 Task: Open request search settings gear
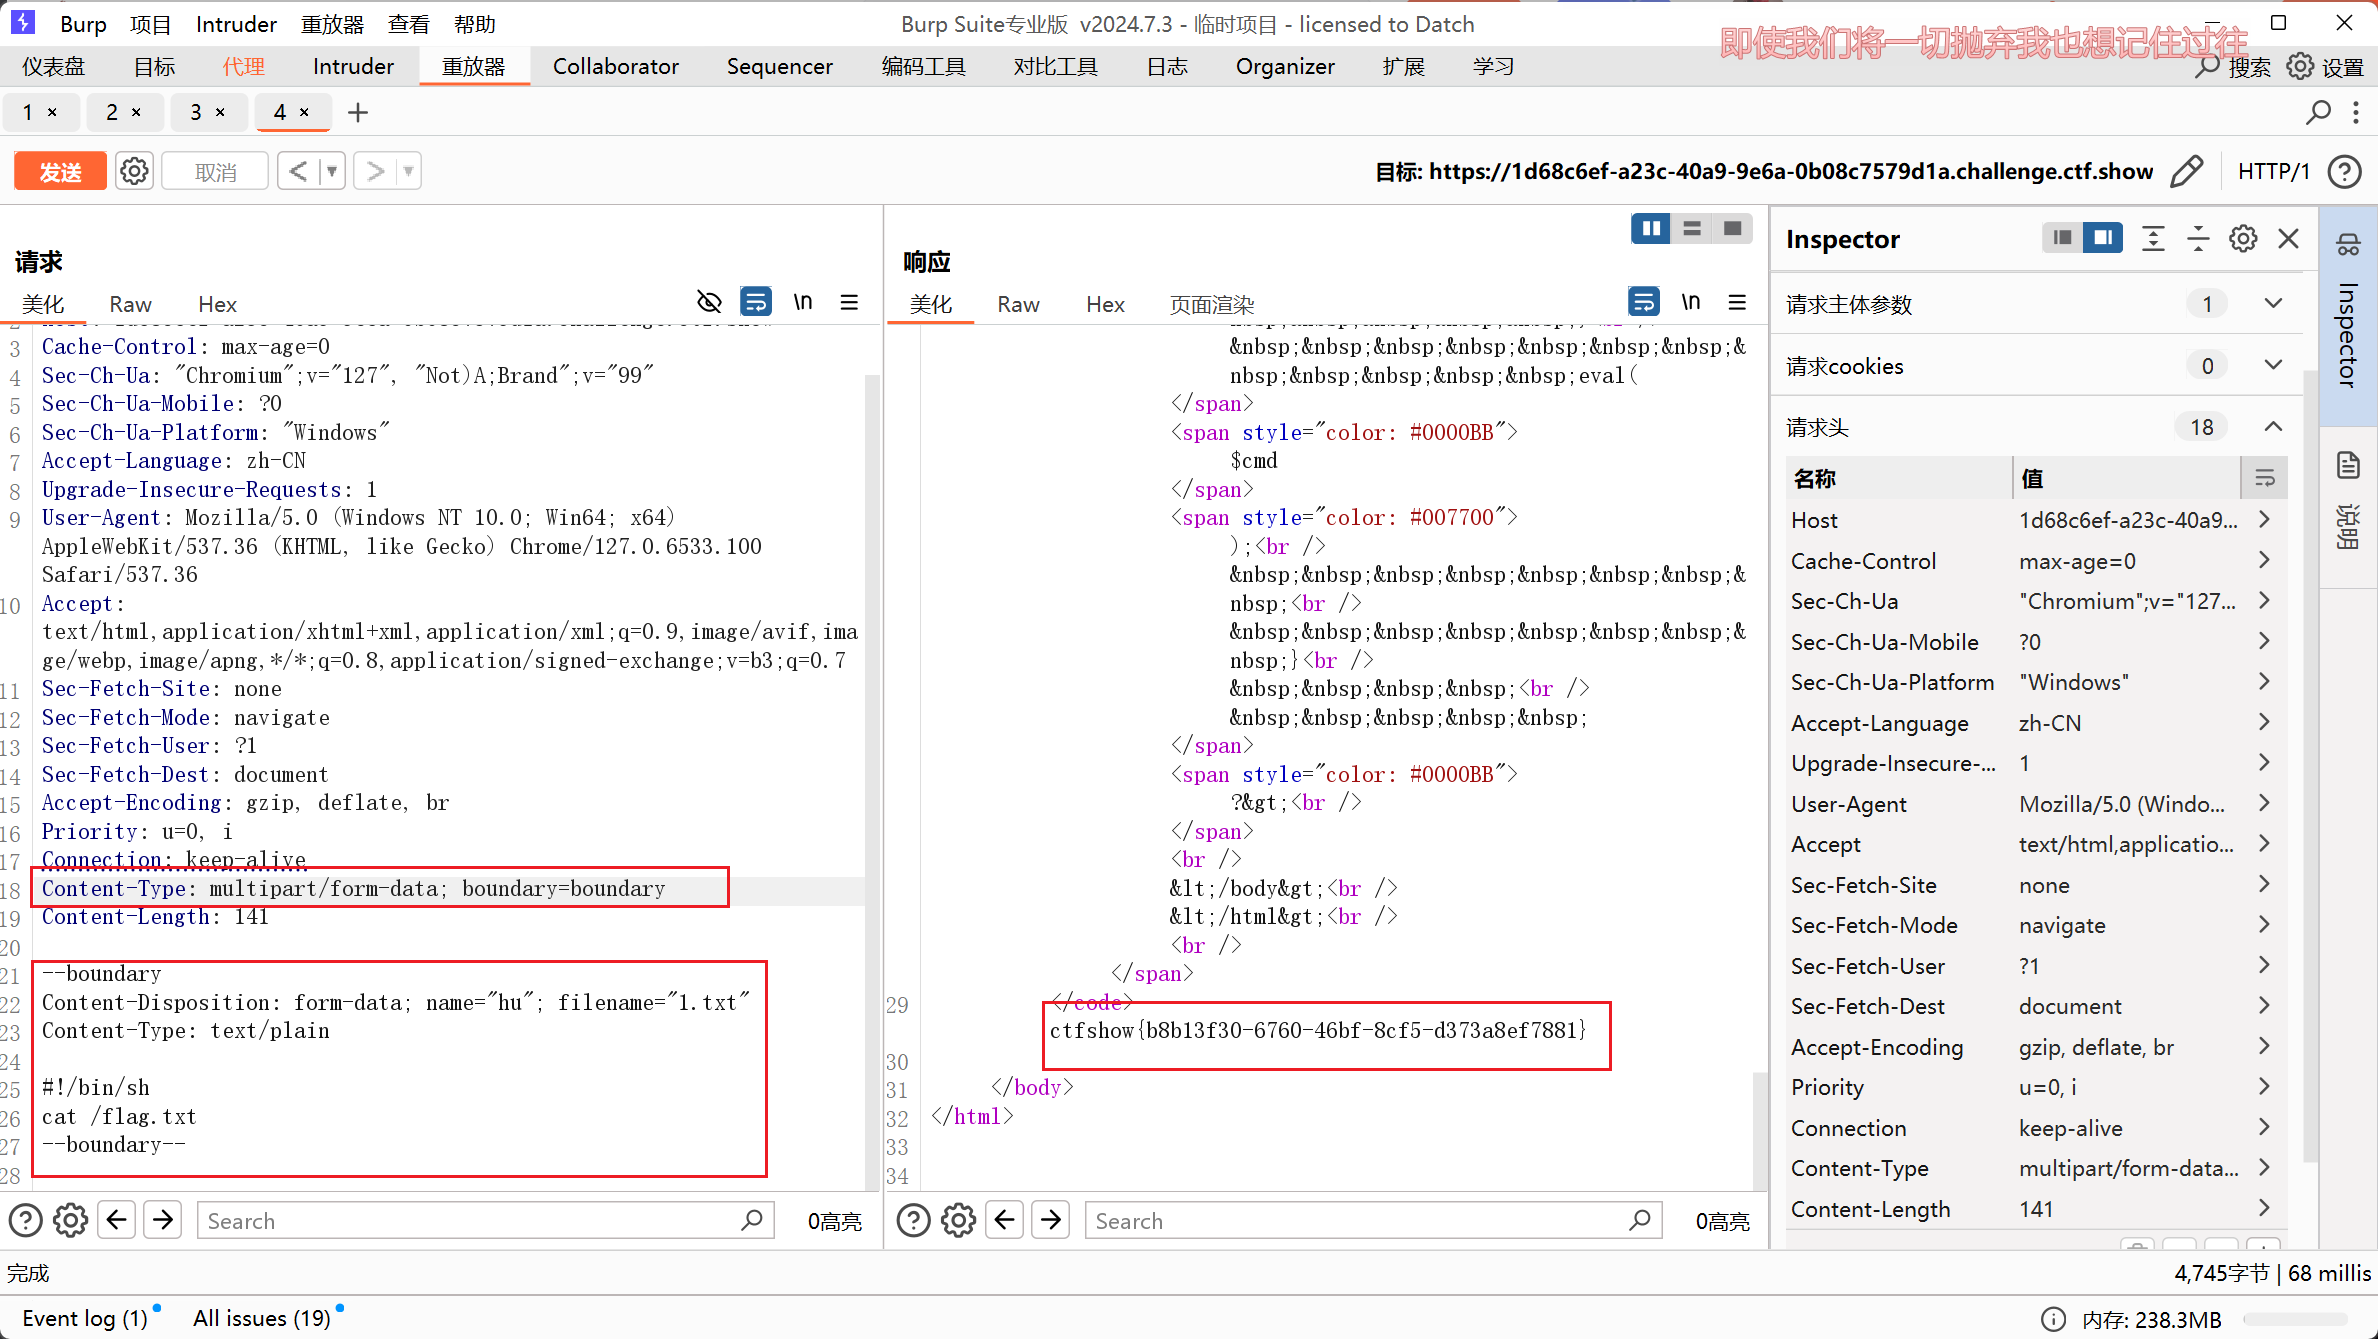pyautogui.click(x=70, y=1221)
